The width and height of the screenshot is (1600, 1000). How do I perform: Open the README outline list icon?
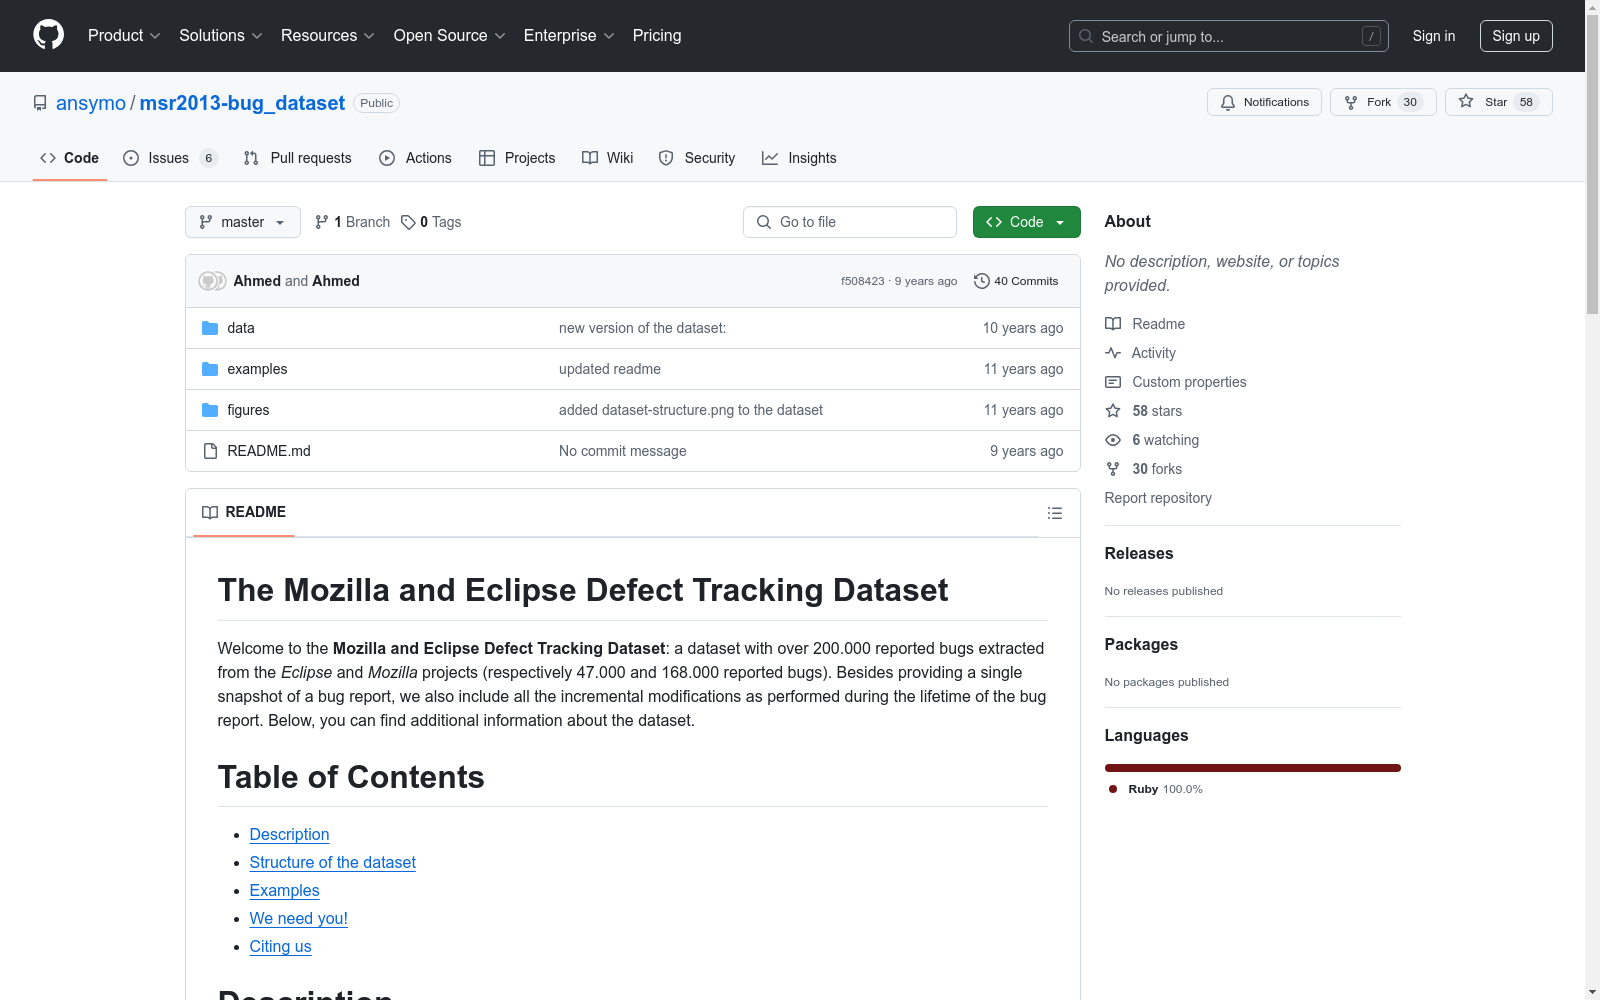[1055, 513]
